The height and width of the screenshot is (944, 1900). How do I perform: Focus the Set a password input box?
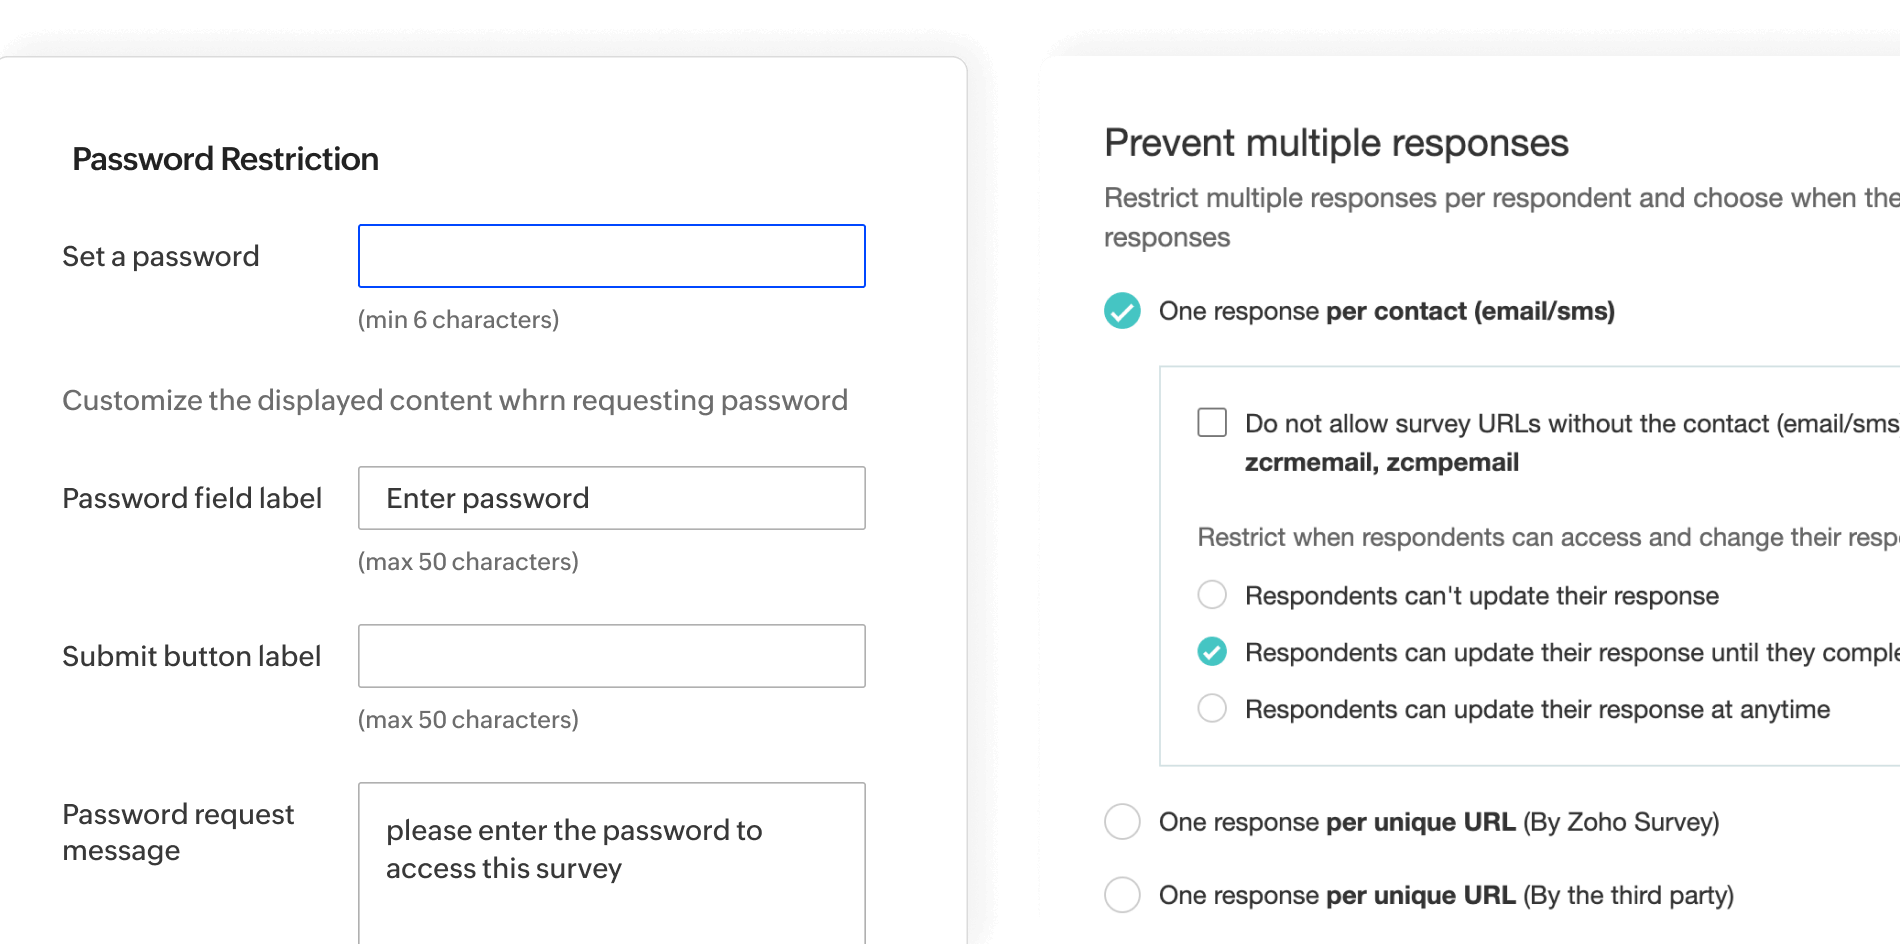click(x=610, y=256)
